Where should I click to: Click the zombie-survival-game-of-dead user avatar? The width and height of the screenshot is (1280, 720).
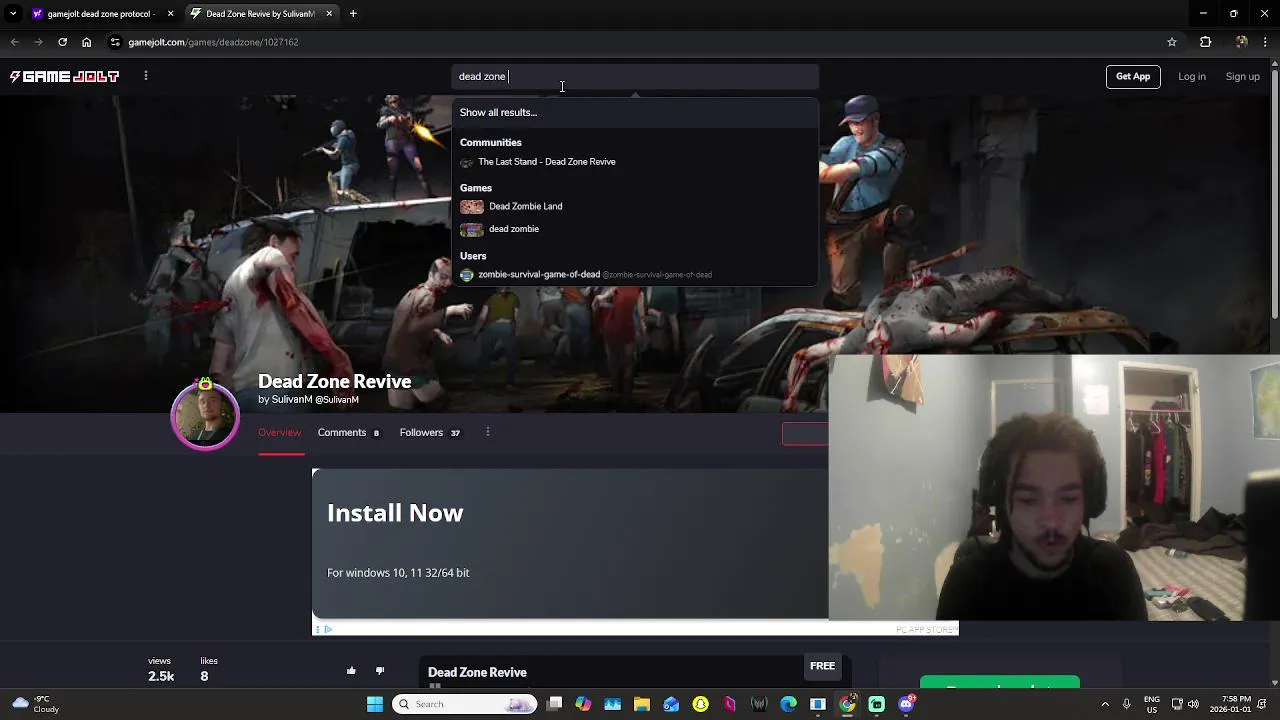[x=466, y=275]
